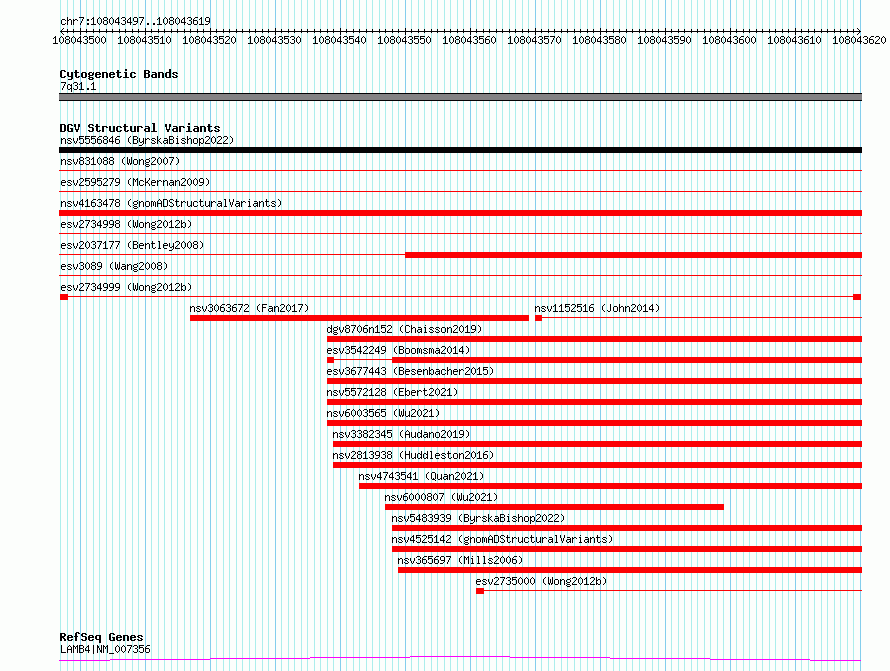This screenshot has height=671, width=890.
Task: Click the thick red bar under nsv4163478
Action: pyautogui.click(x=460, y=213)
